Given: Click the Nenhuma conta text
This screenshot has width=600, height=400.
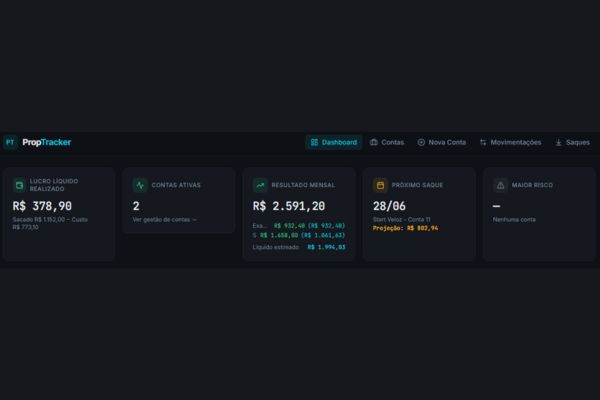Looking at the screenshot, I should [514, 220].
